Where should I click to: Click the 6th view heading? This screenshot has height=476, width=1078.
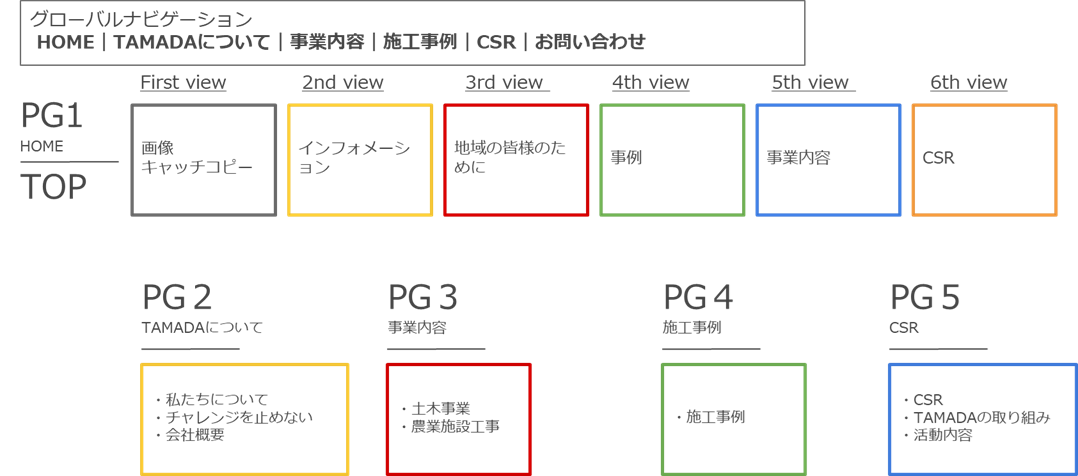tap(969, 83)
